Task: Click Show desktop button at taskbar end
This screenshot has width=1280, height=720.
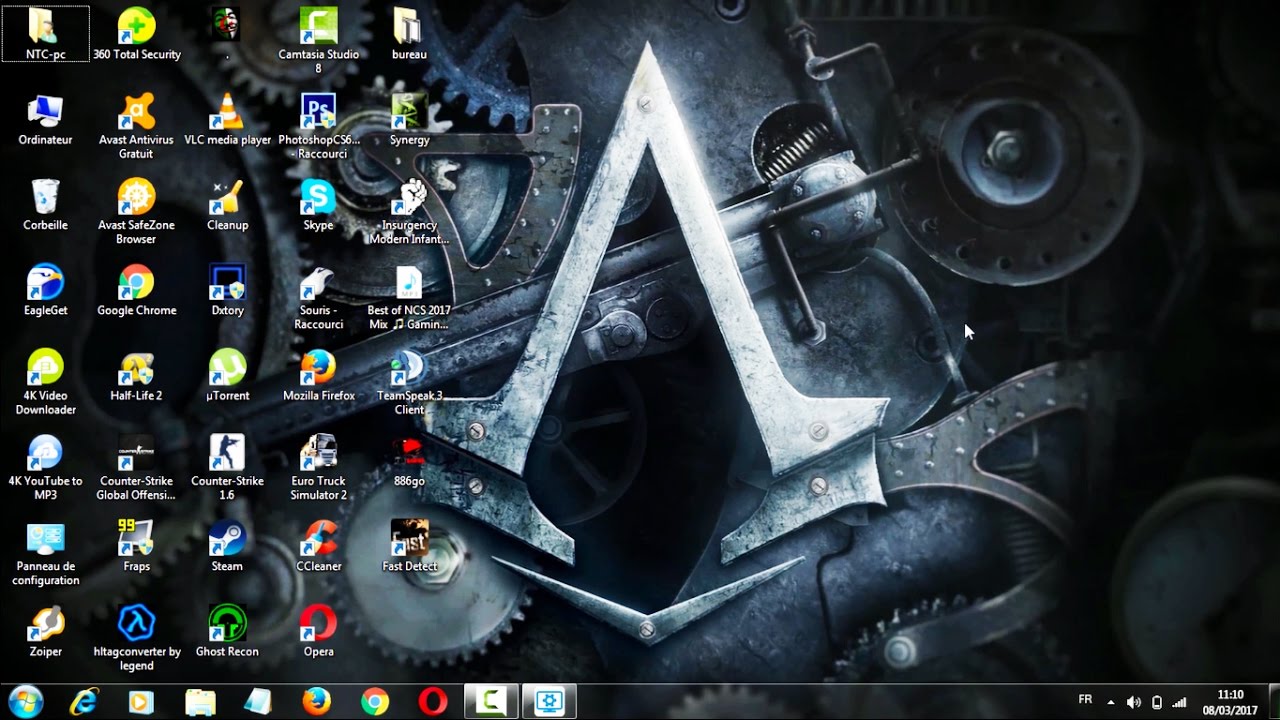Action: 1272,702
